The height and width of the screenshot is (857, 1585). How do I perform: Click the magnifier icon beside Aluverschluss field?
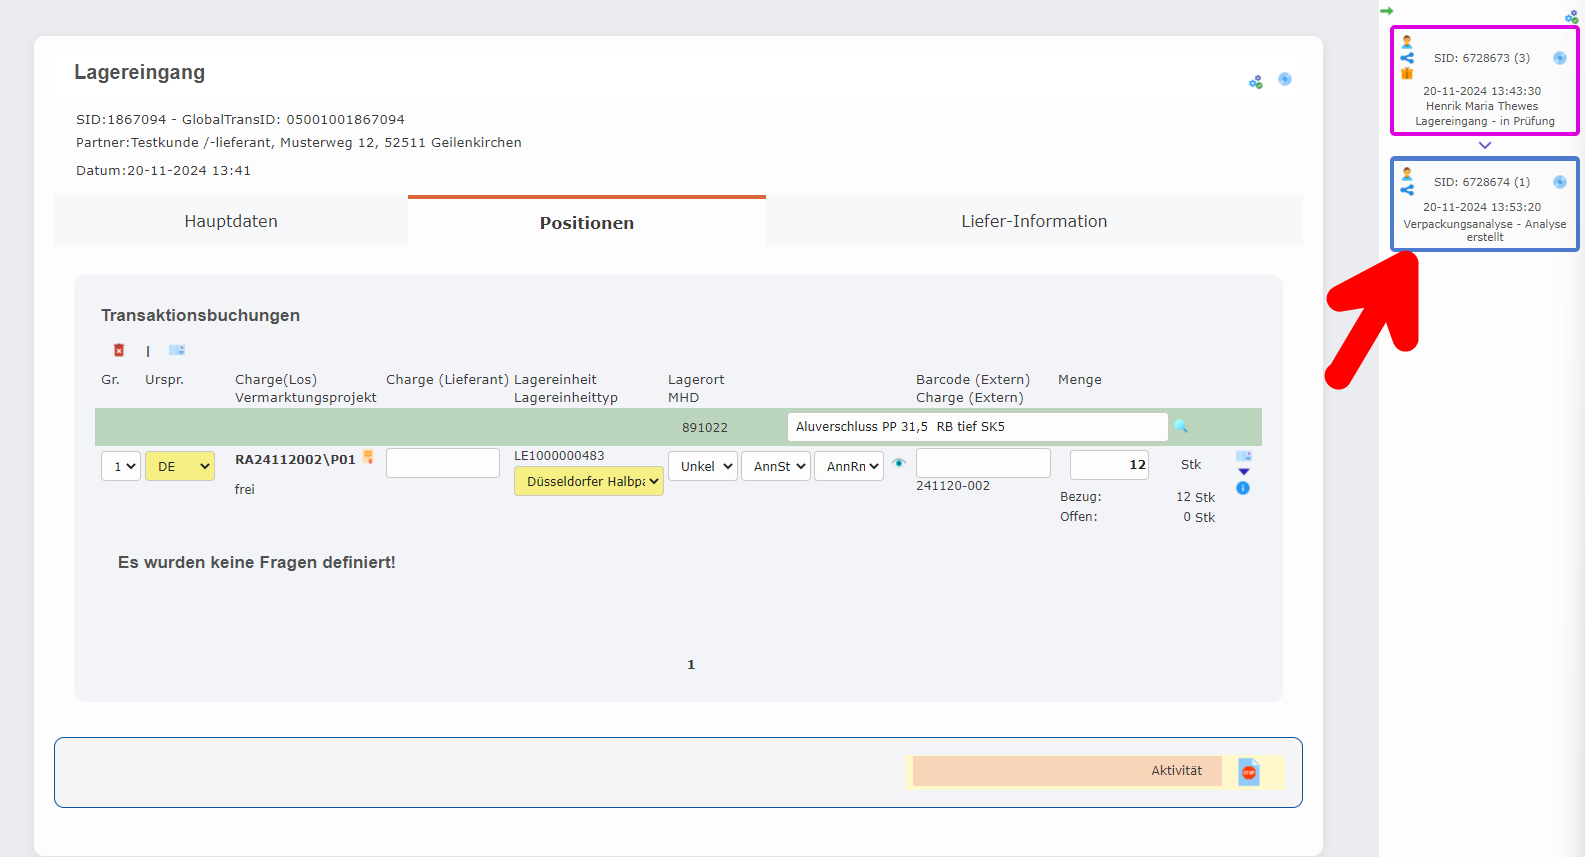(1180, 427)
